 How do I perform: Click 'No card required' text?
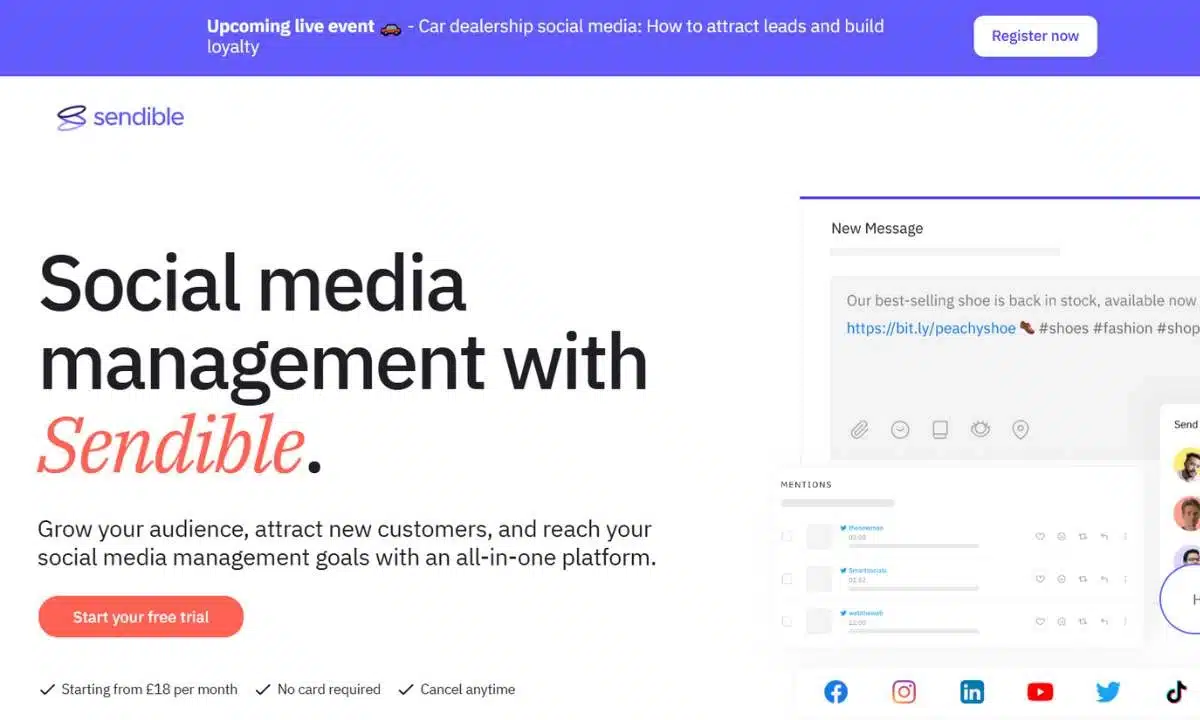coord(329,689)
